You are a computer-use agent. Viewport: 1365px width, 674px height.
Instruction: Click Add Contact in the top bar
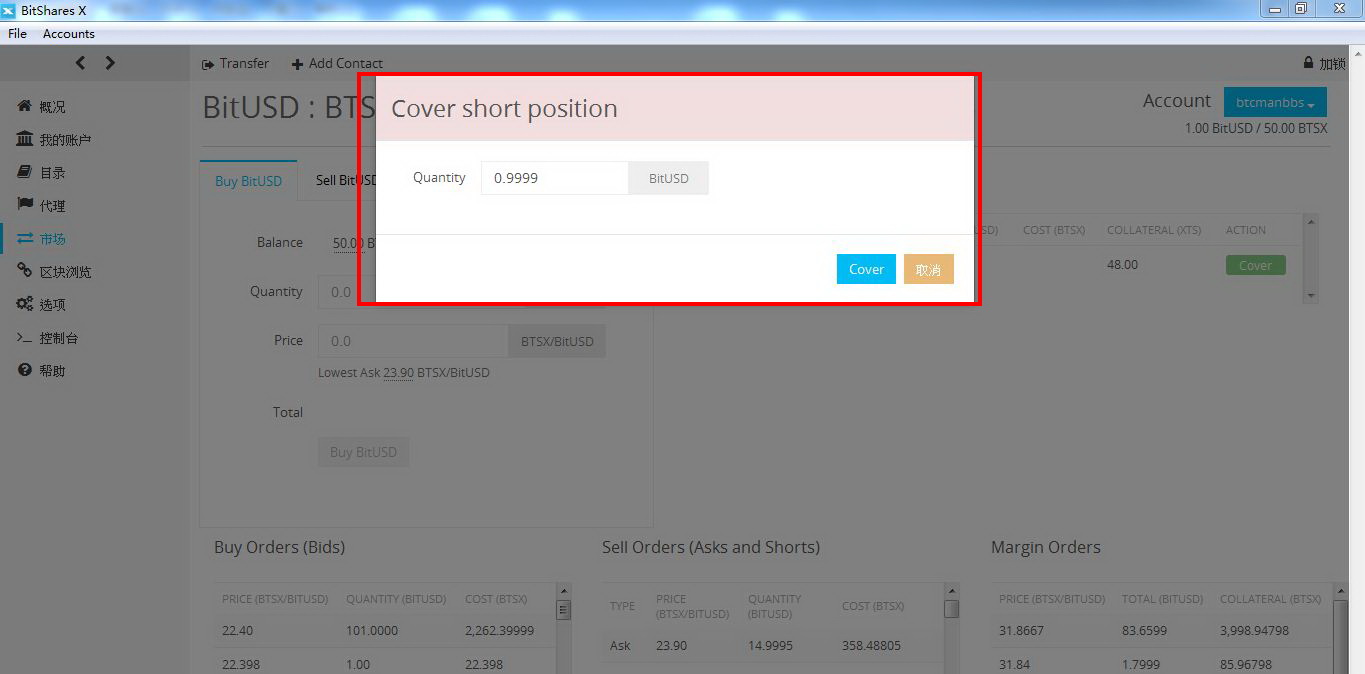(x=337, y=63)
